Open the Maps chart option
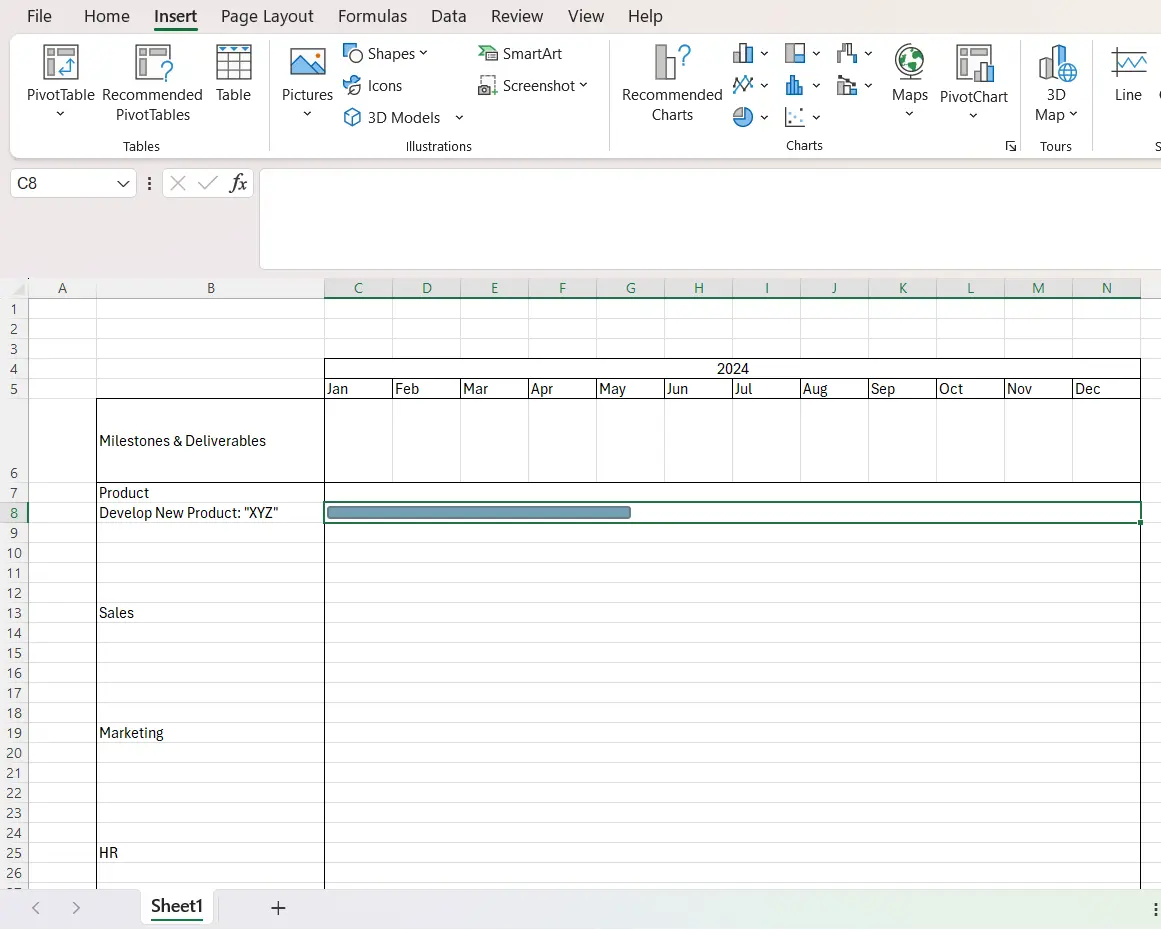Image resolution: width=1161 pixels, height=930 pixels. click(909, 73)
